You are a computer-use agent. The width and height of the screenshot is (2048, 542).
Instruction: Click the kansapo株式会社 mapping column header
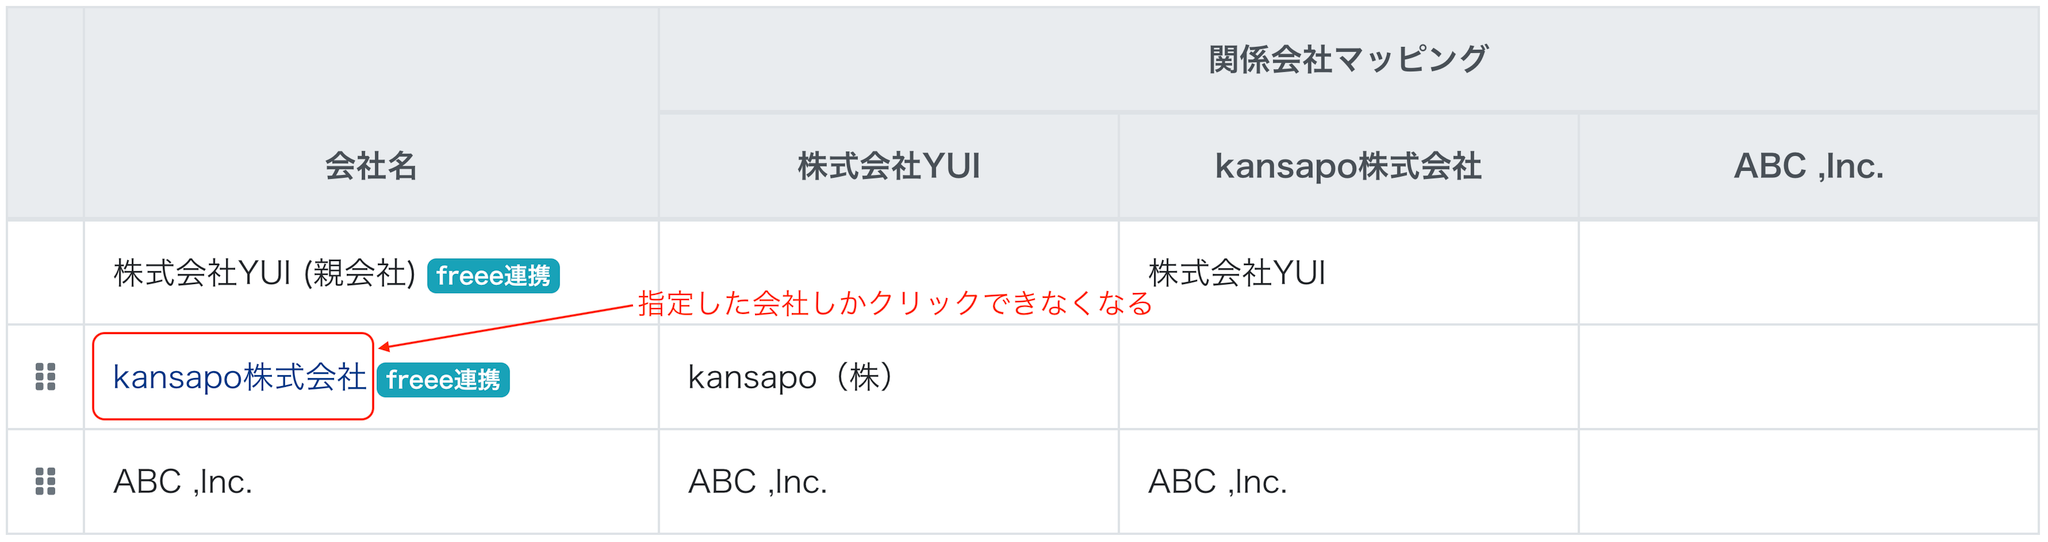point(1348,166)
